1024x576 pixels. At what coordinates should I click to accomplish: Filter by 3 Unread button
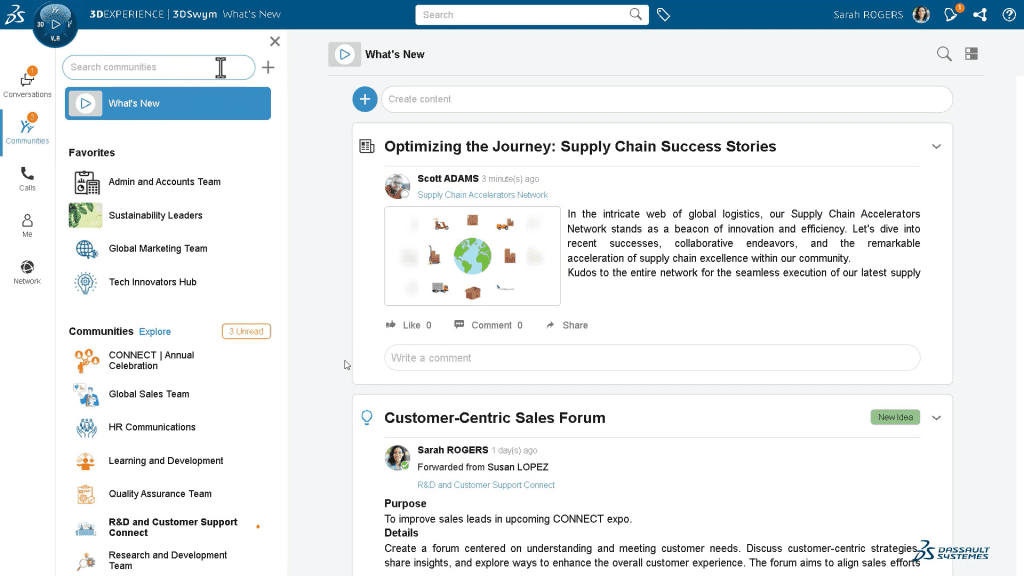246,331
